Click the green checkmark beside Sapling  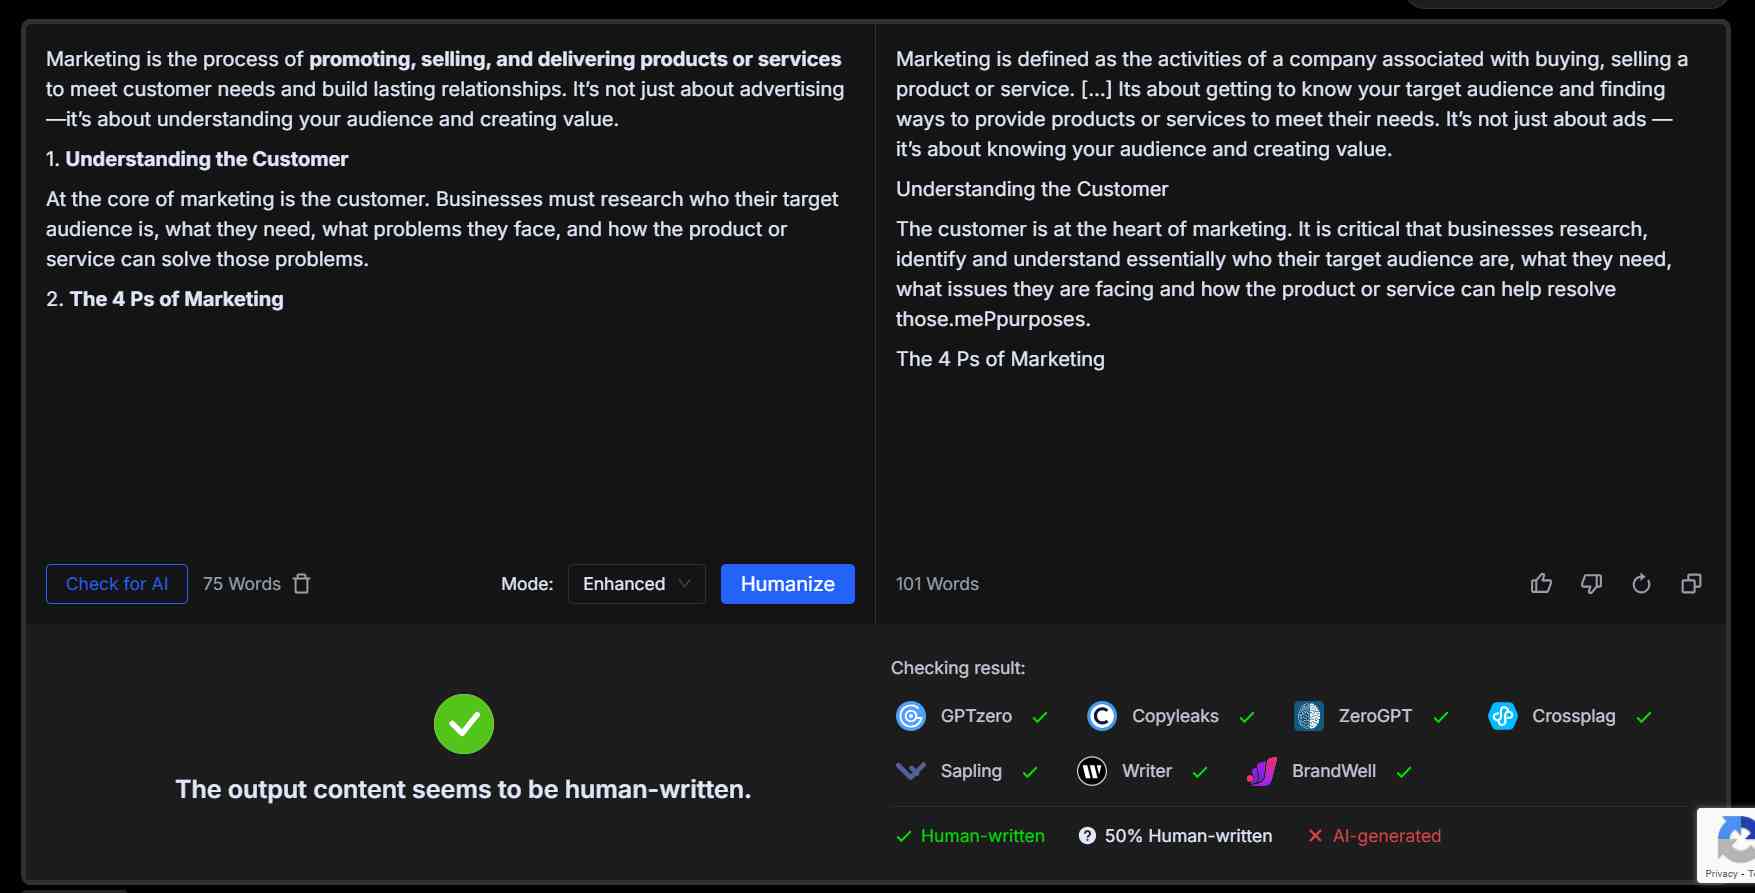click(1030, 772)
